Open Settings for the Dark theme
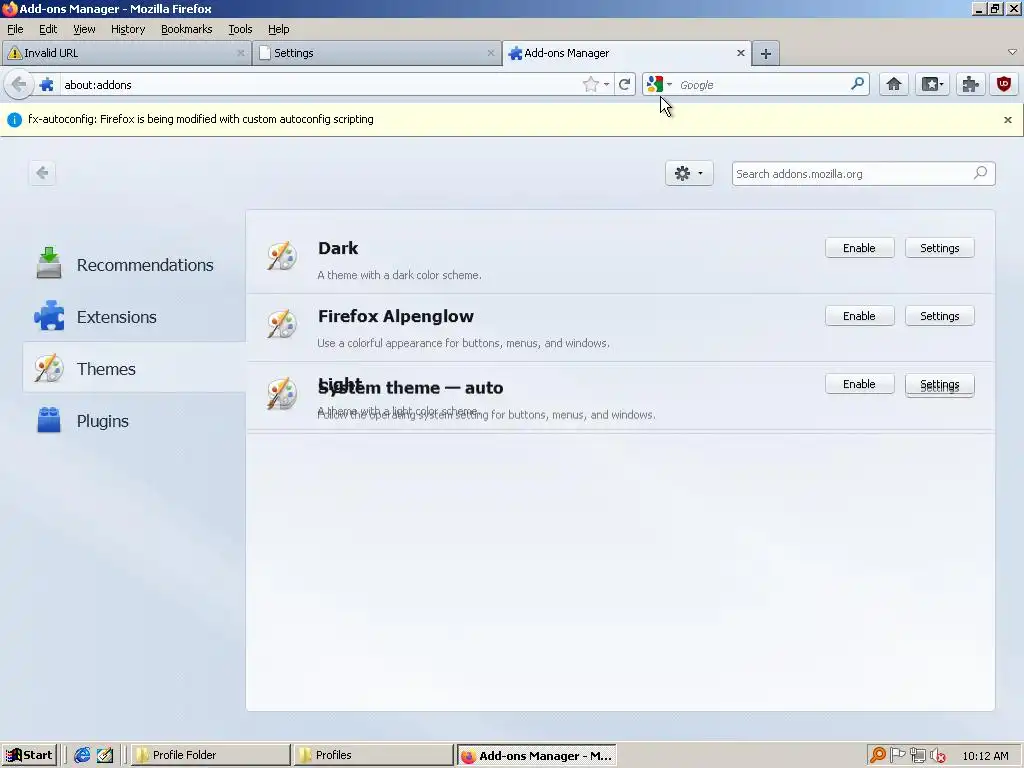Screen dimensions: 1024x768 point(940,248)
